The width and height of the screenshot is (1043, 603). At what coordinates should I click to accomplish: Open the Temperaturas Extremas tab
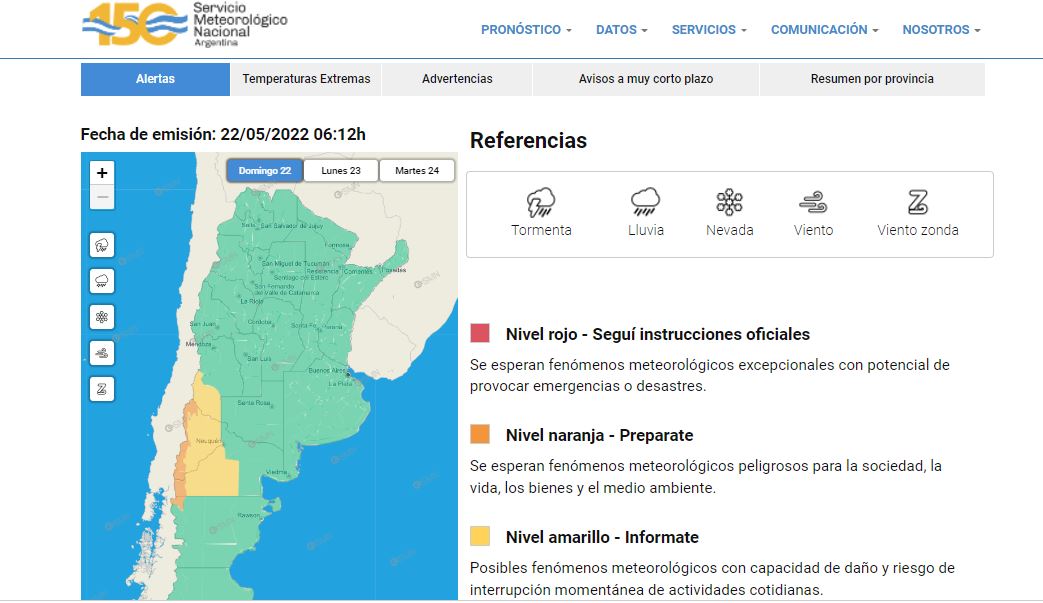306,79
